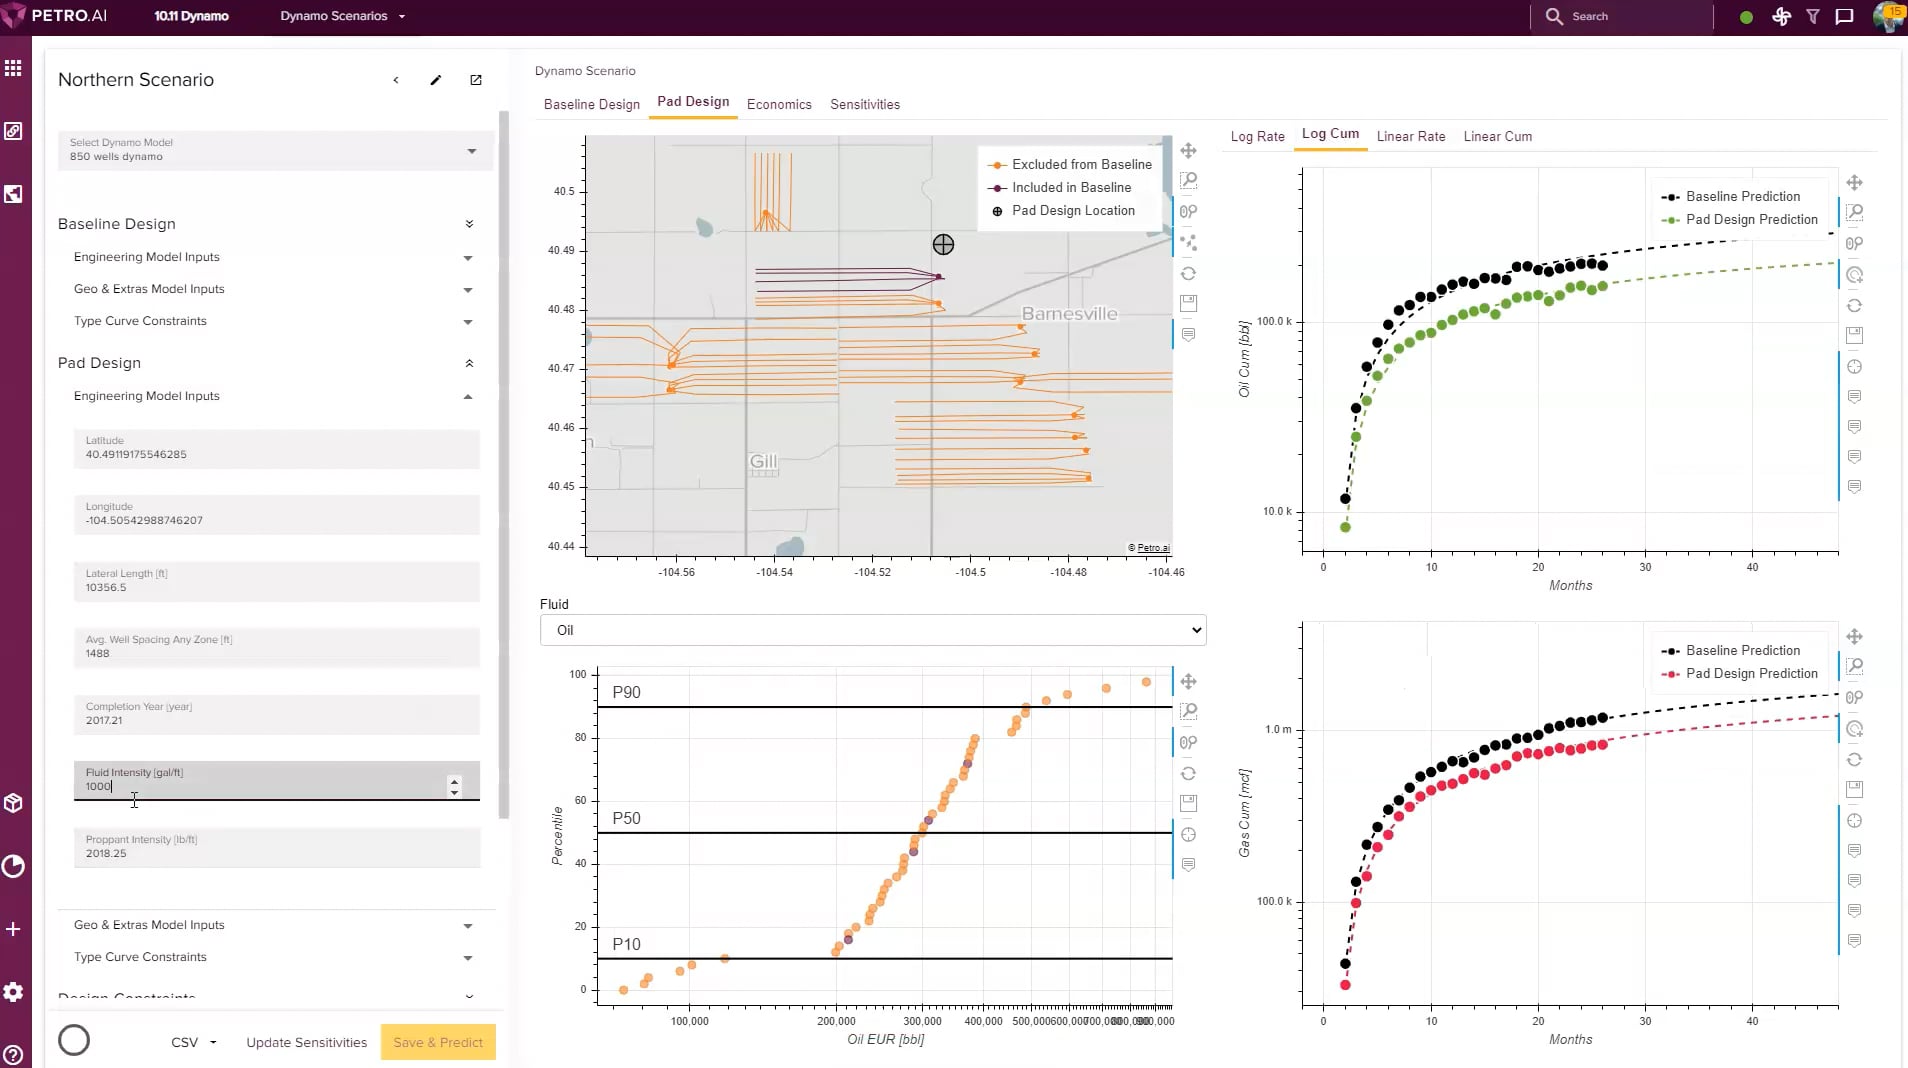Open the filter icon in top bar

pyautogui.click(x=1813, y=17)
